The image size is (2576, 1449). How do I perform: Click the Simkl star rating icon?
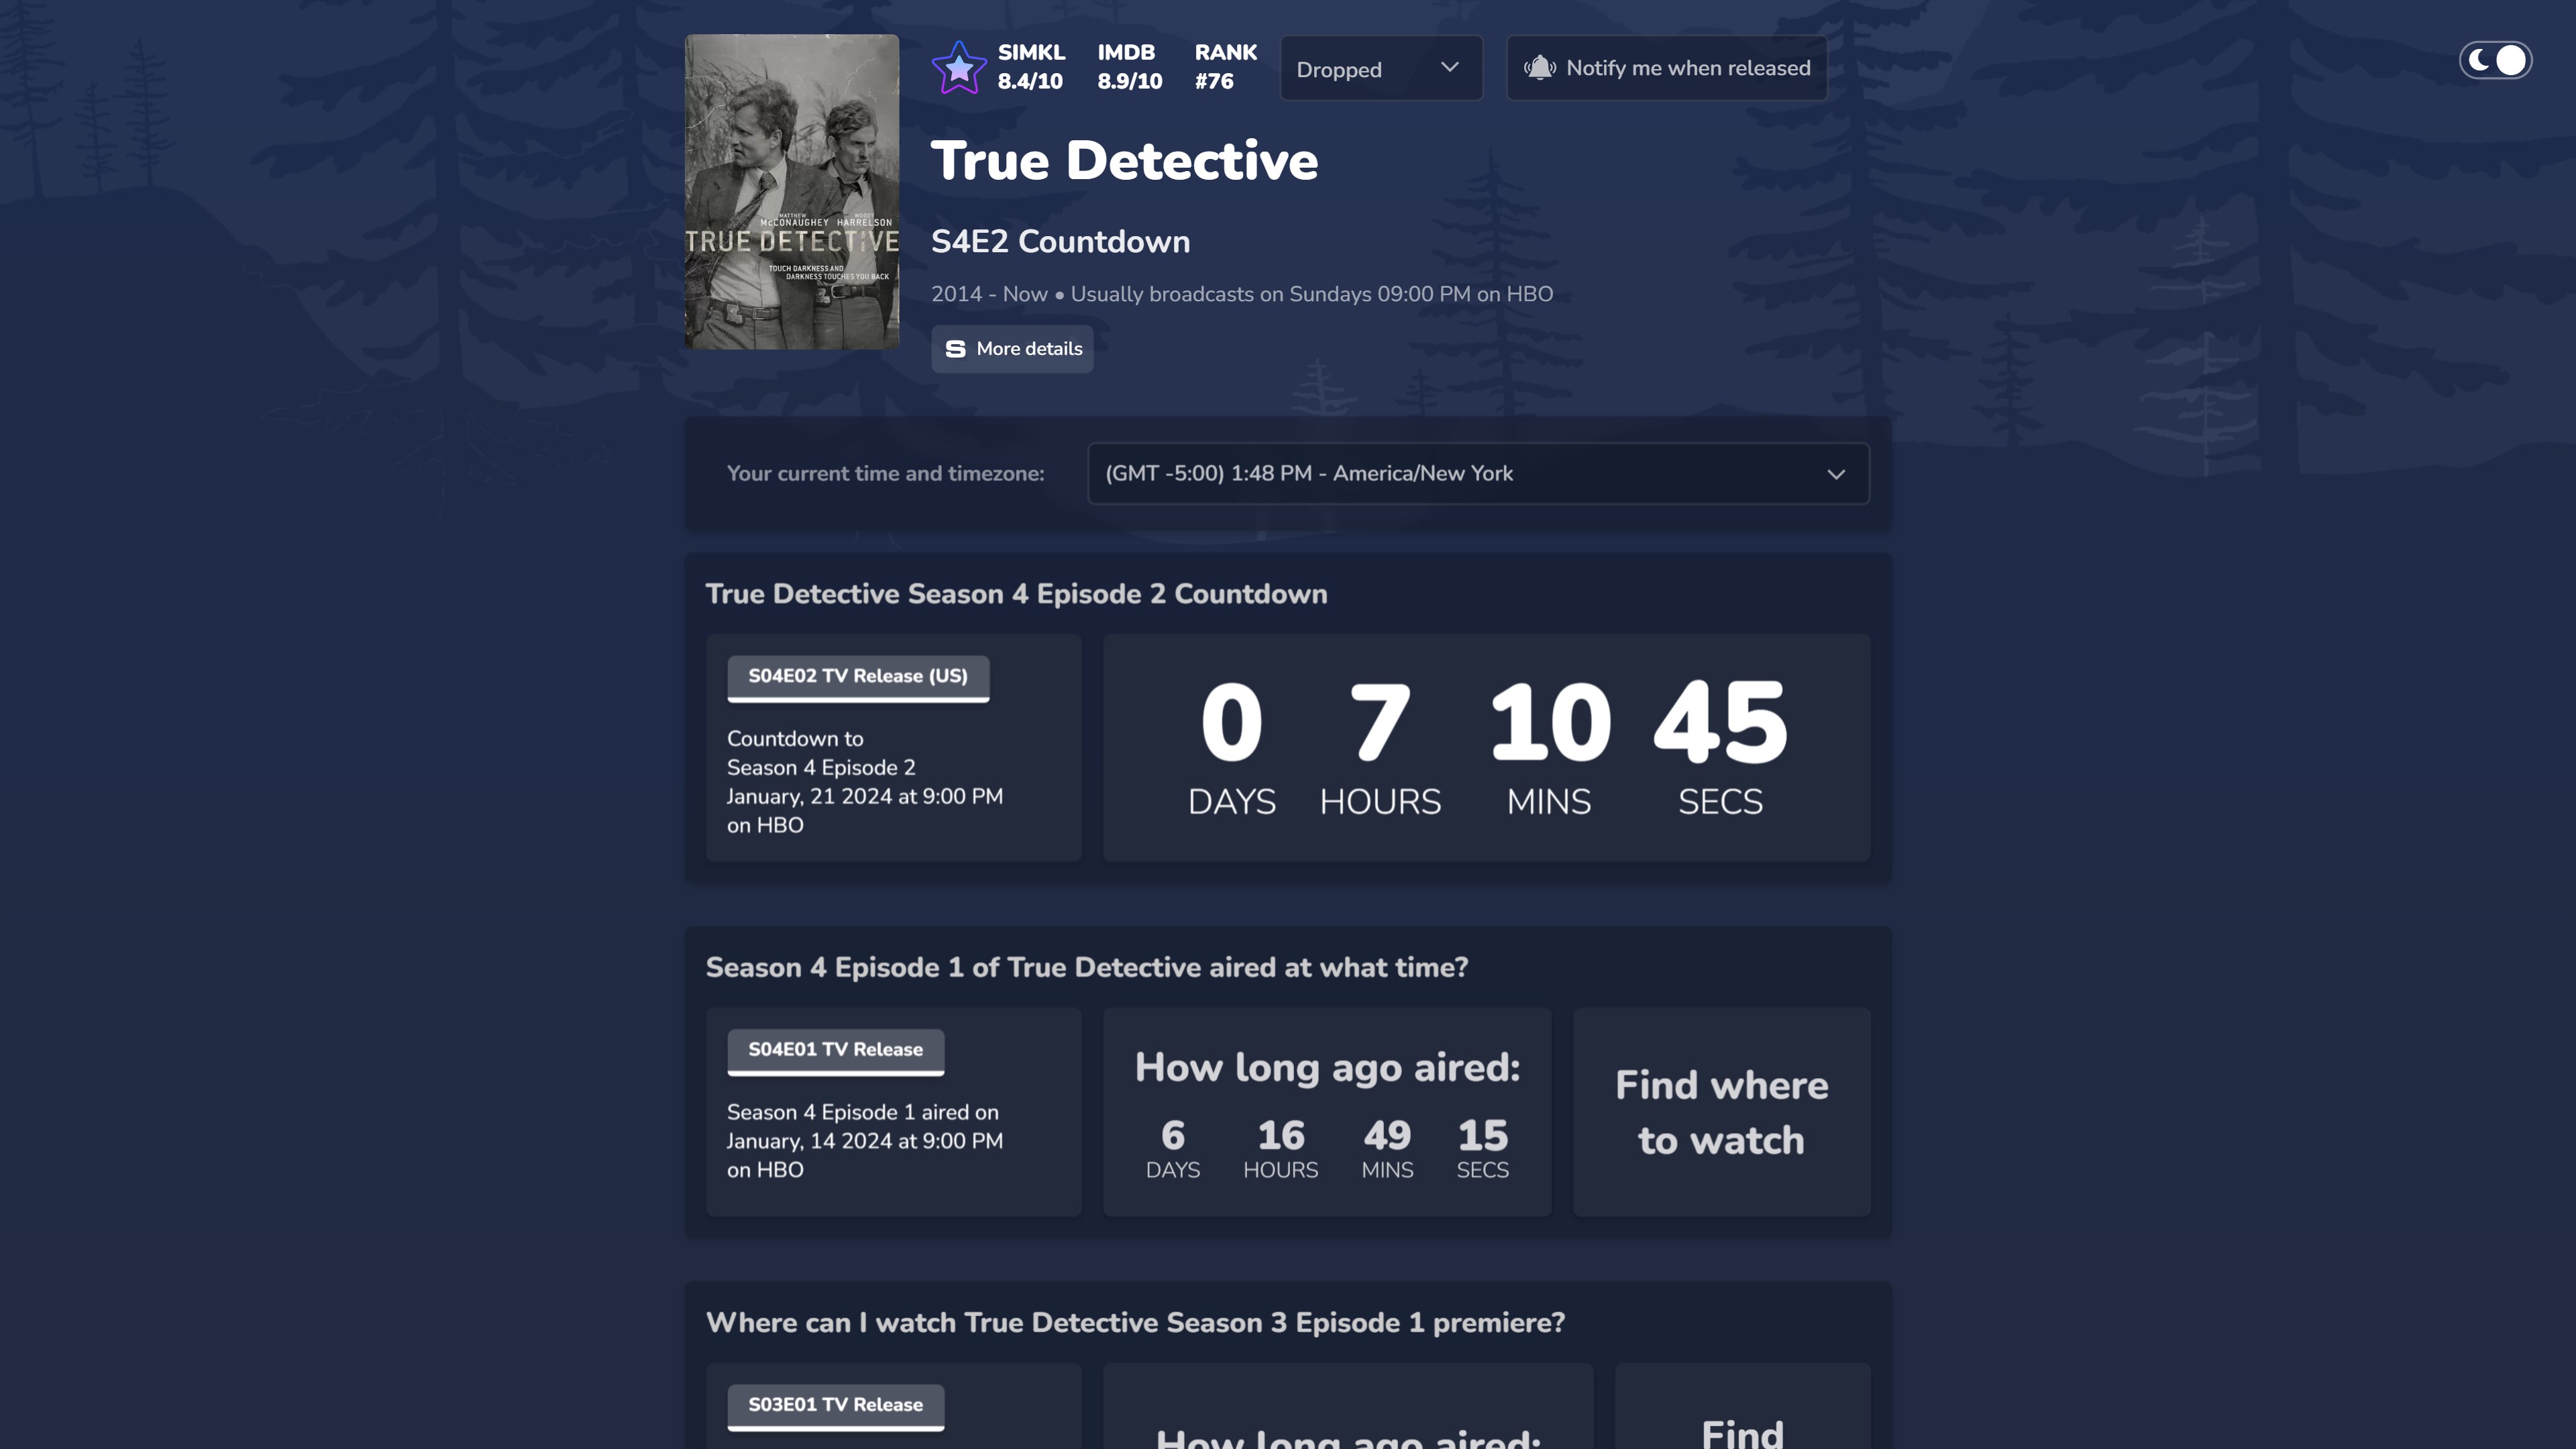tap(958, 68)
